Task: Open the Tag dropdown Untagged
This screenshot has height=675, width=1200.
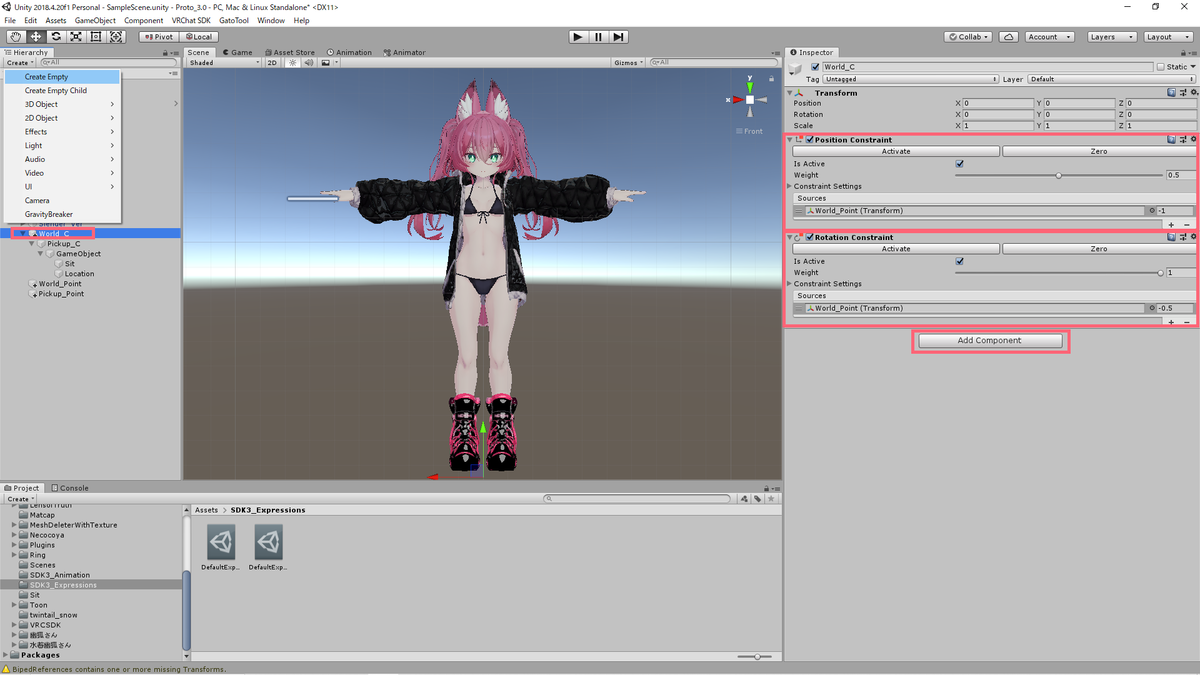Action: click(x=910, y=79)
